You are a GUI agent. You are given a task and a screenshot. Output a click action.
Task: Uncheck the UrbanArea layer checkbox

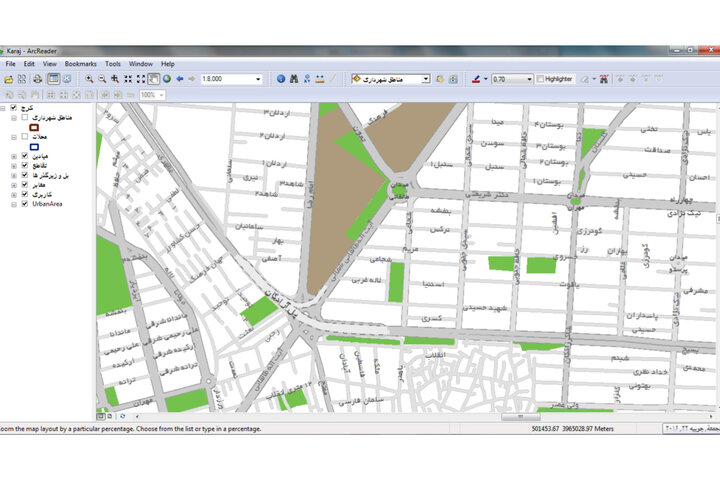[x=25, y=203]
